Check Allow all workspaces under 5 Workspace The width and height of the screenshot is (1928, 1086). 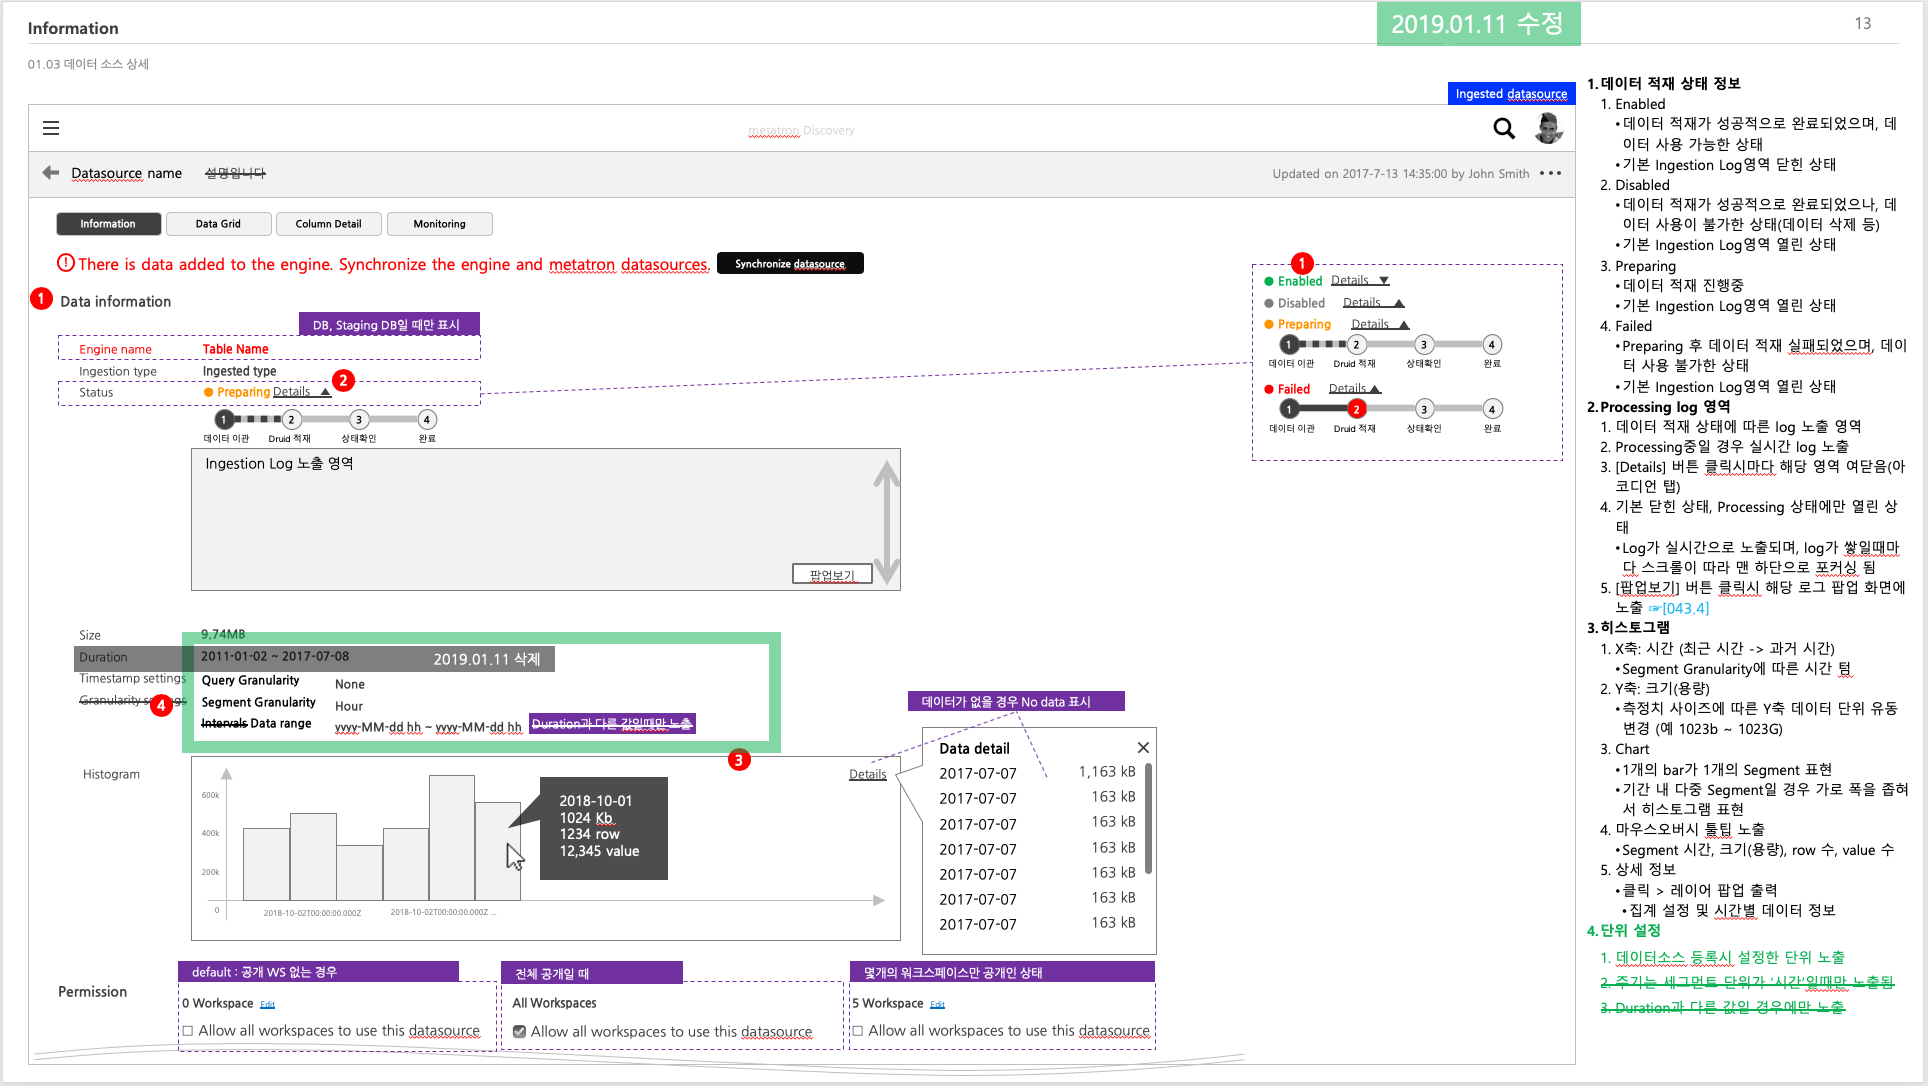pyautogui.click(x=857, y=1031)
